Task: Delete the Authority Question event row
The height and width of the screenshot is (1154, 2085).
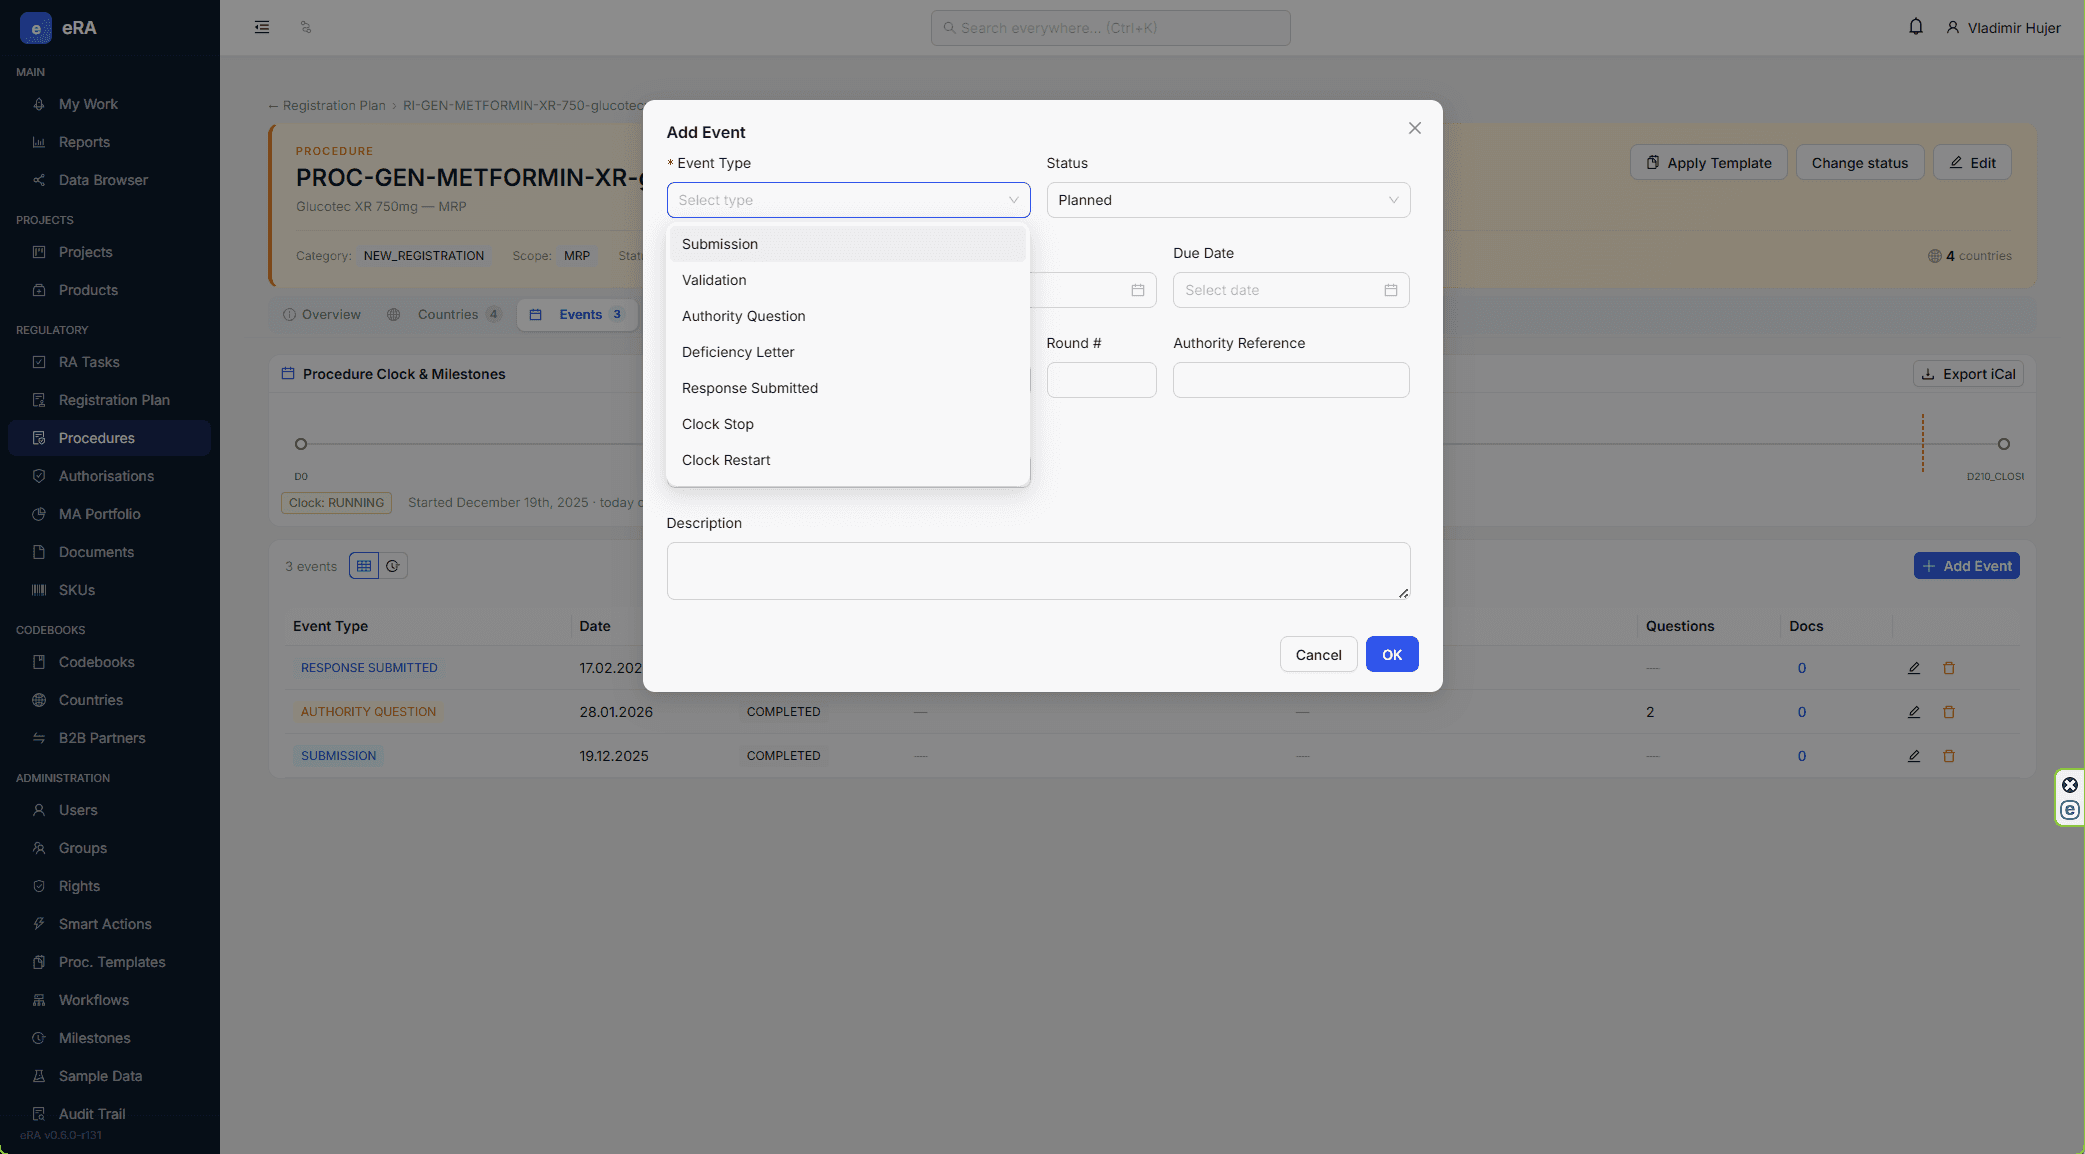Action: pos(1948,712)
